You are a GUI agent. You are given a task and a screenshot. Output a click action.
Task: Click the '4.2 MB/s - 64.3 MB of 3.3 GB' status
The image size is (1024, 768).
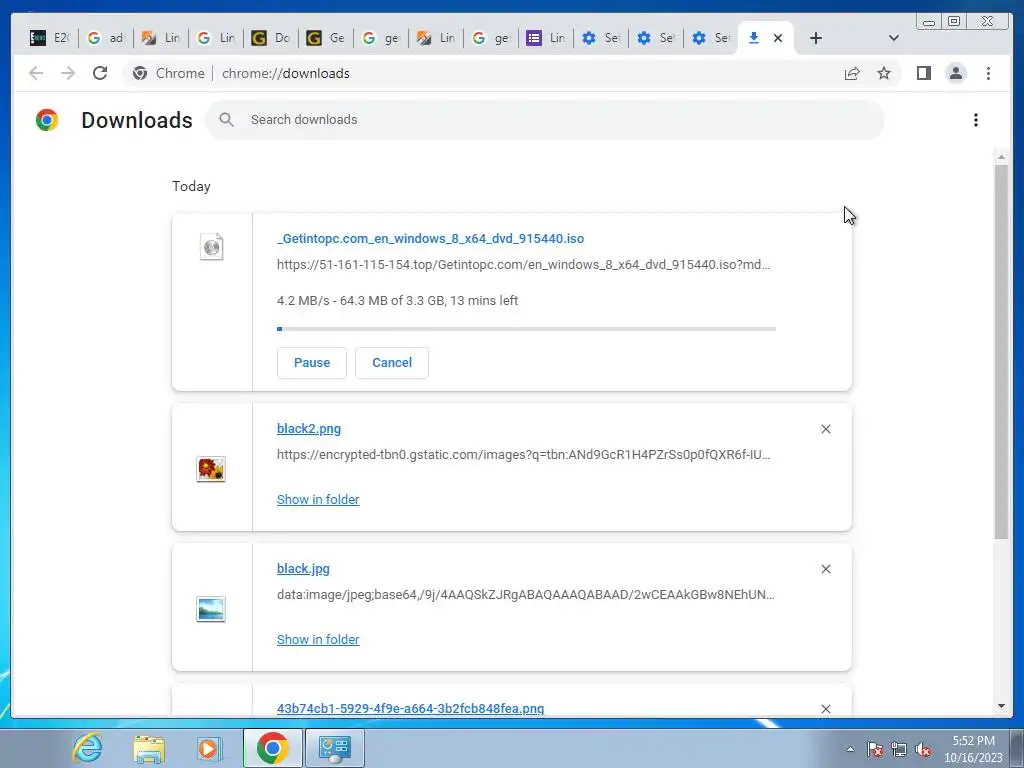point(397,300)
